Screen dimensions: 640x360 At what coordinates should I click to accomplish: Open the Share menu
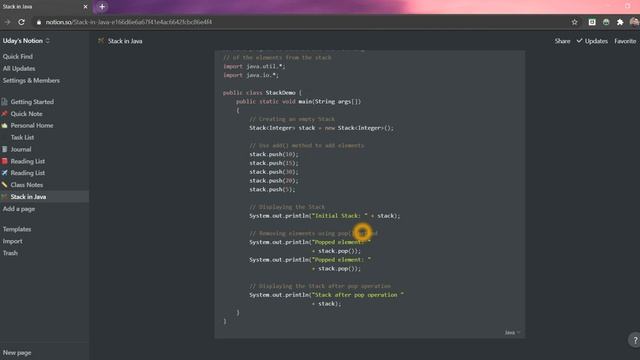(562, 41)
